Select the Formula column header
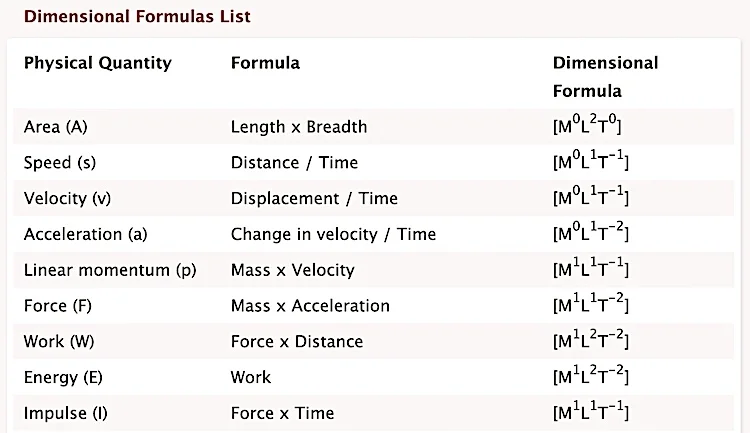This screenshot has width=750, height=433. (x=265, y=63)
